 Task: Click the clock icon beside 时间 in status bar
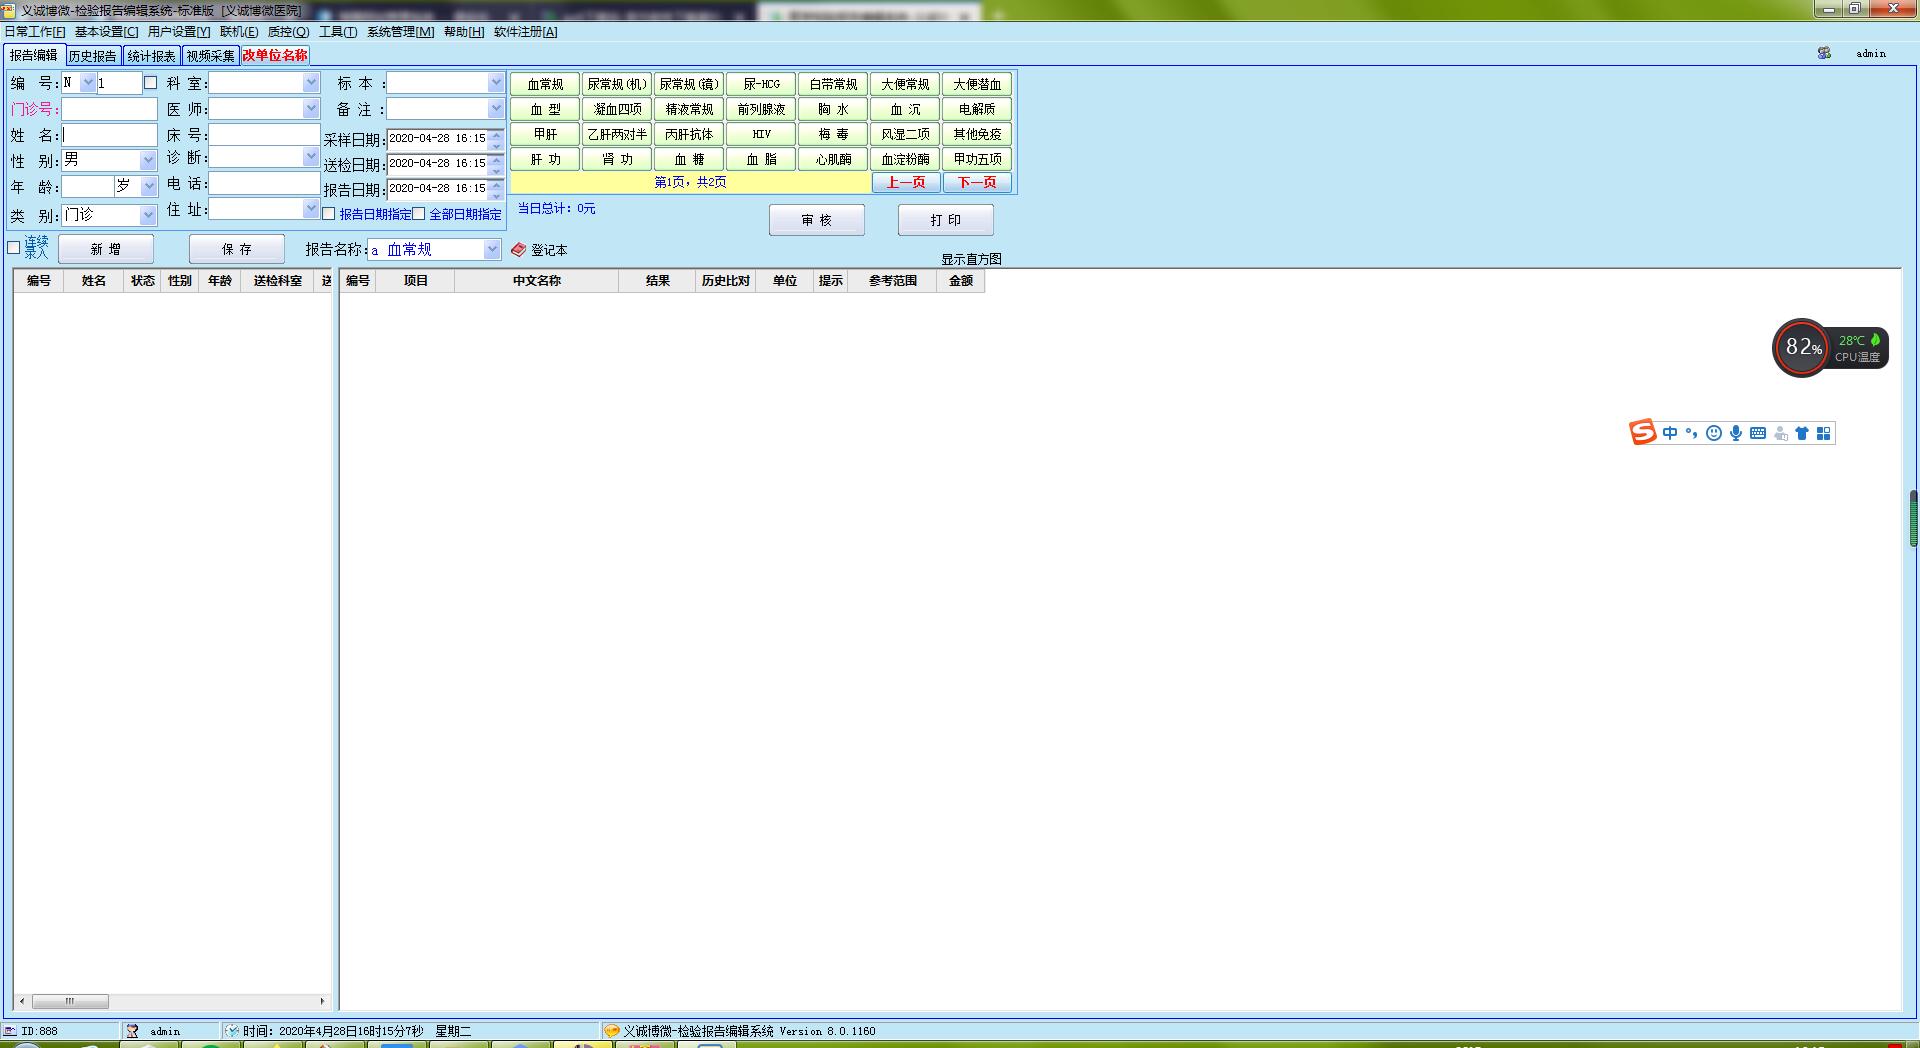tap(232, 1030)
